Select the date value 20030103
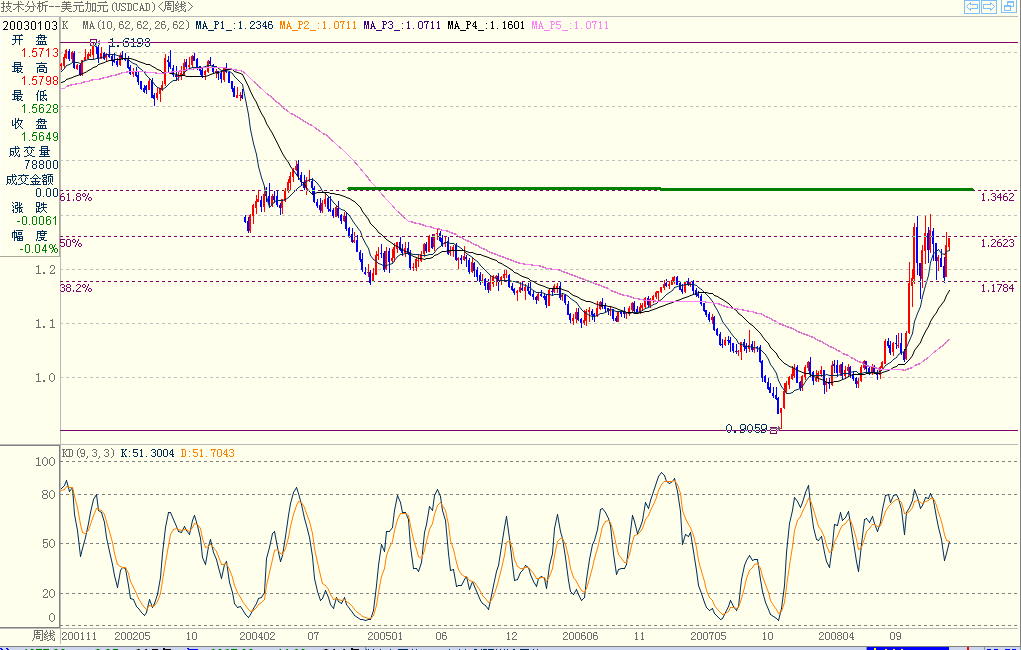 (x=29, y=25)
